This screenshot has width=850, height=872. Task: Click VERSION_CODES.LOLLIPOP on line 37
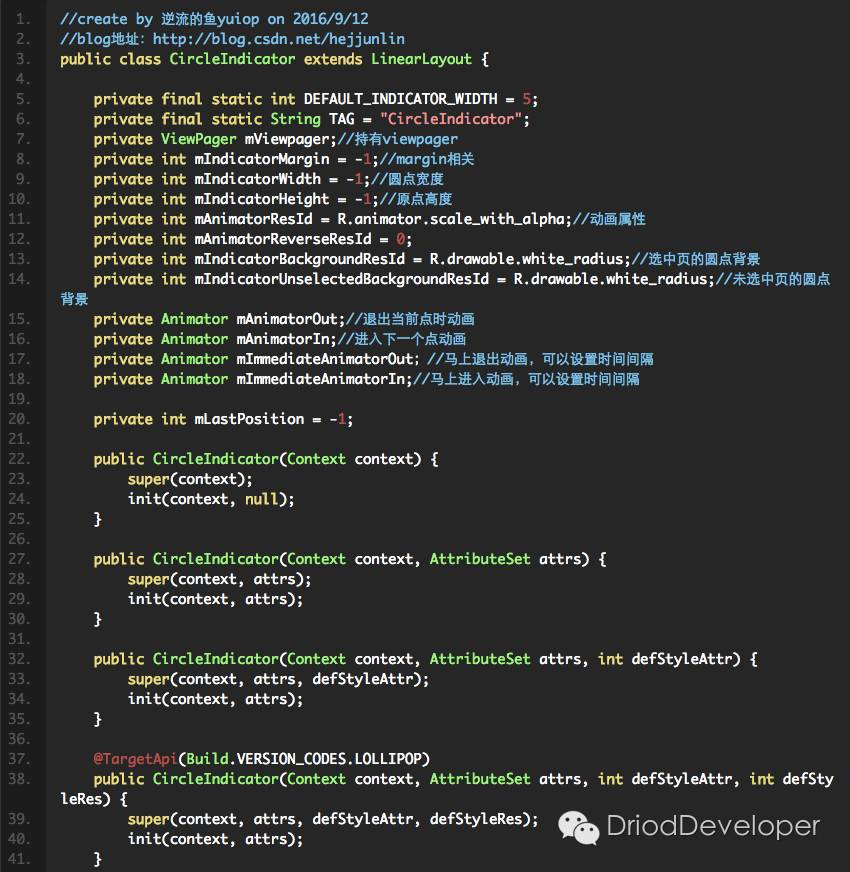(329, 759)
